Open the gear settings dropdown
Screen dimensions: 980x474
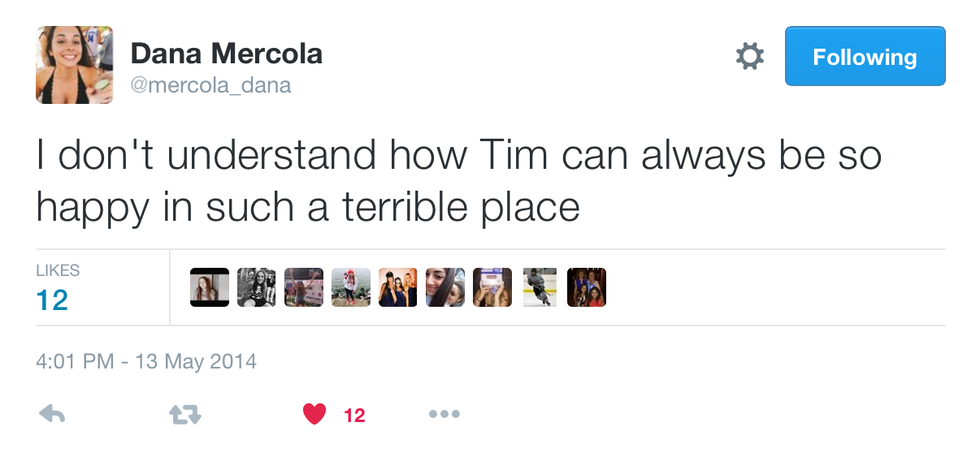point(749,56)
